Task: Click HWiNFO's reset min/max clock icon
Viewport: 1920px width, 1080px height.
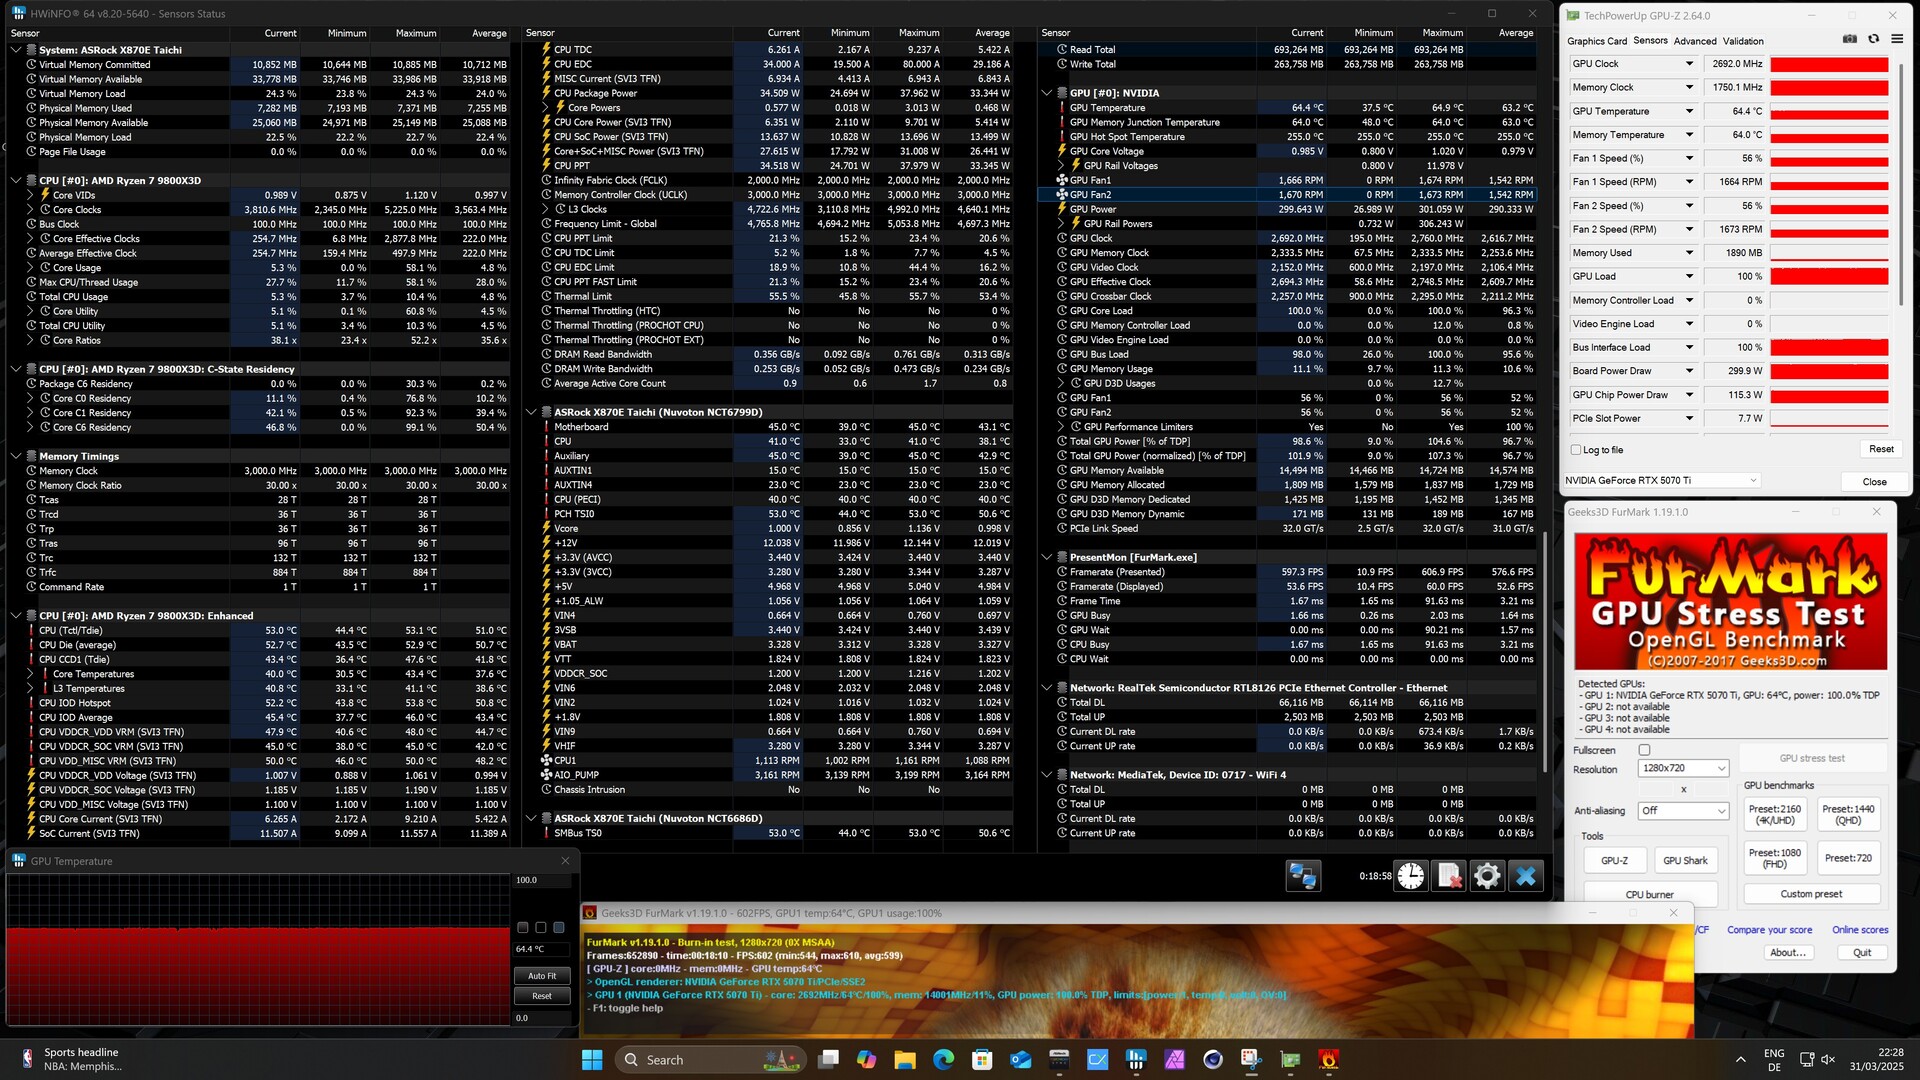Action: (x=1410, y=876)
